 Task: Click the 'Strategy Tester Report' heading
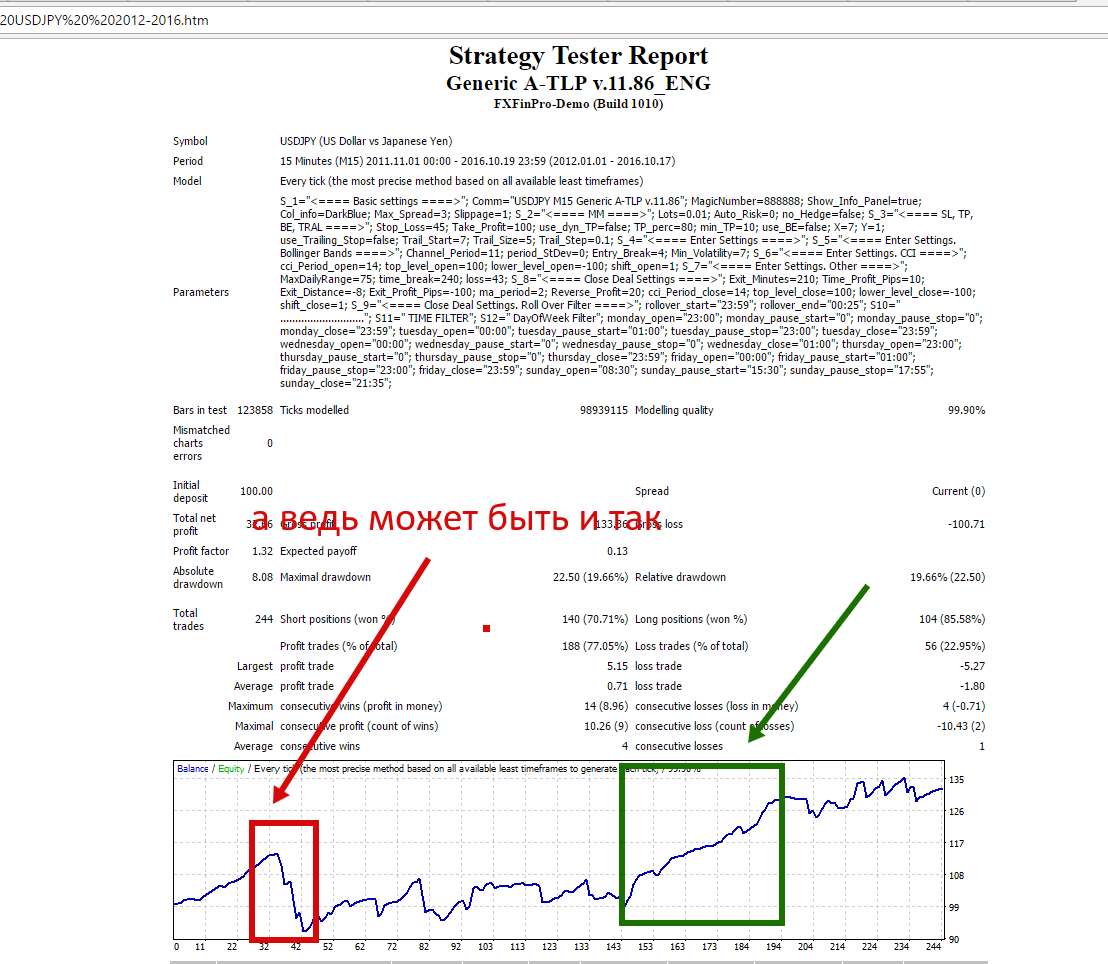click(x=578, y=55)
